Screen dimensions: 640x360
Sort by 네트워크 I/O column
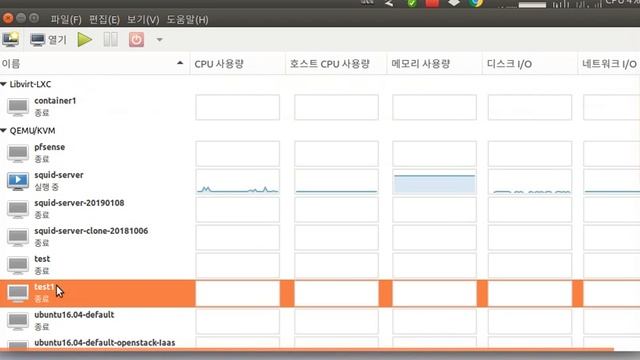coord(609,64)
